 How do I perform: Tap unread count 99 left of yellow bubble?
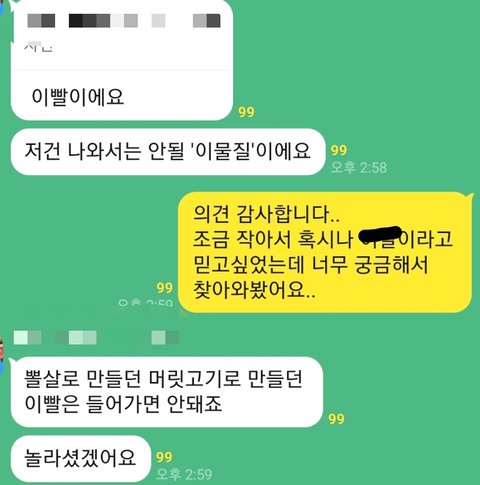click(164, 288)
